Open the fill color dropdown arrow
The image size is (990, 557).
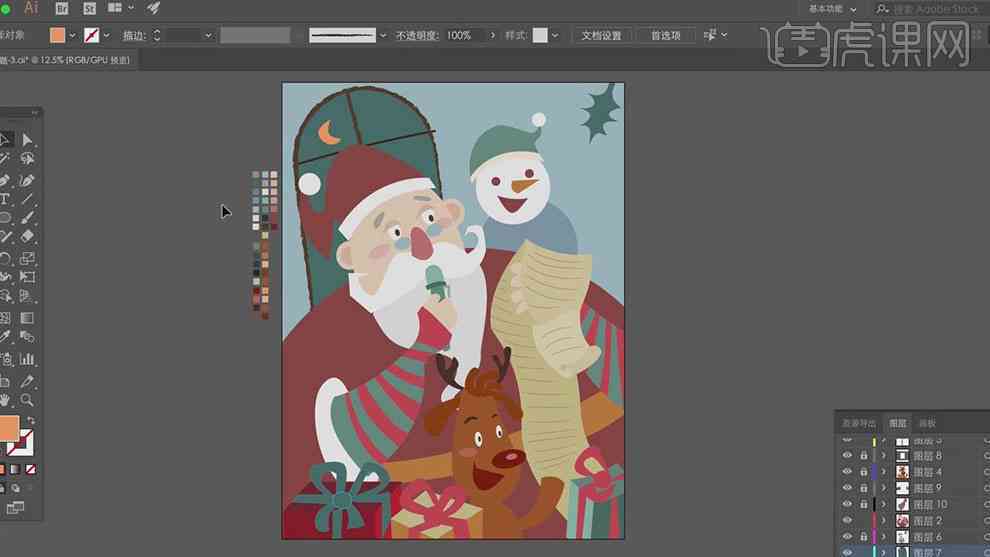click(72, 35)
